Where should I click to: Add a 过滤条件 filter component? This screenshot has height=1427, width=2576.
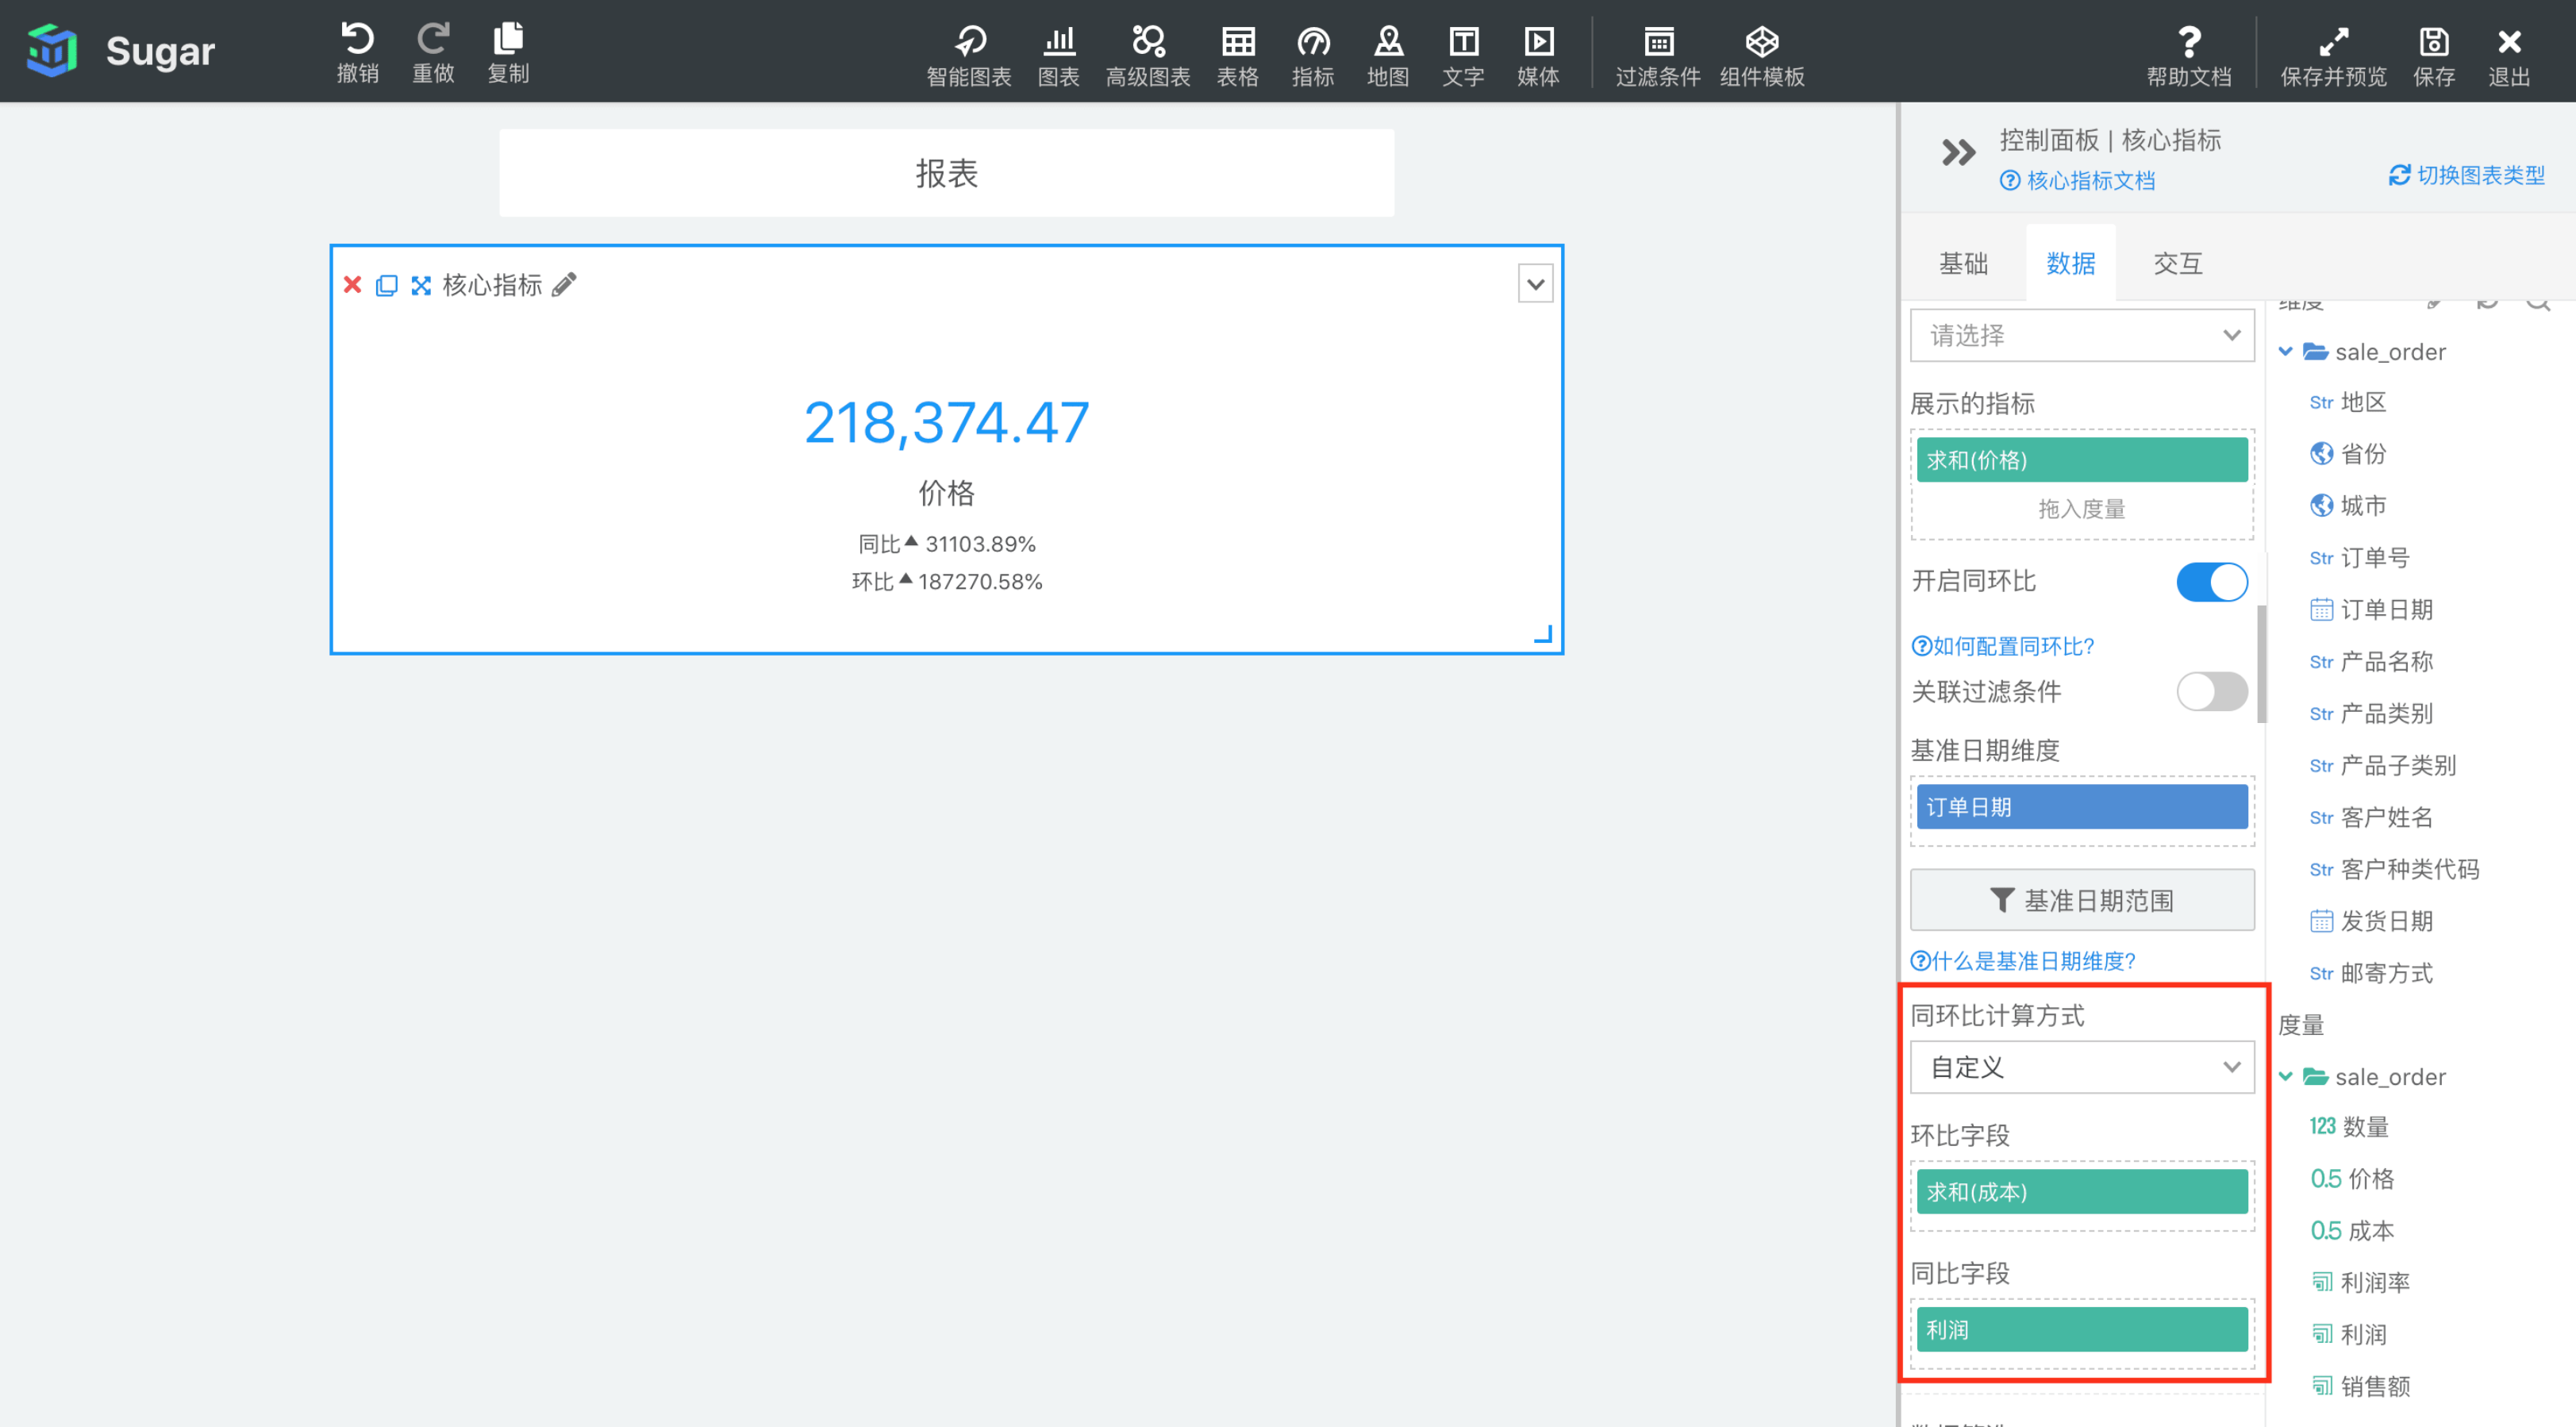1658,55
